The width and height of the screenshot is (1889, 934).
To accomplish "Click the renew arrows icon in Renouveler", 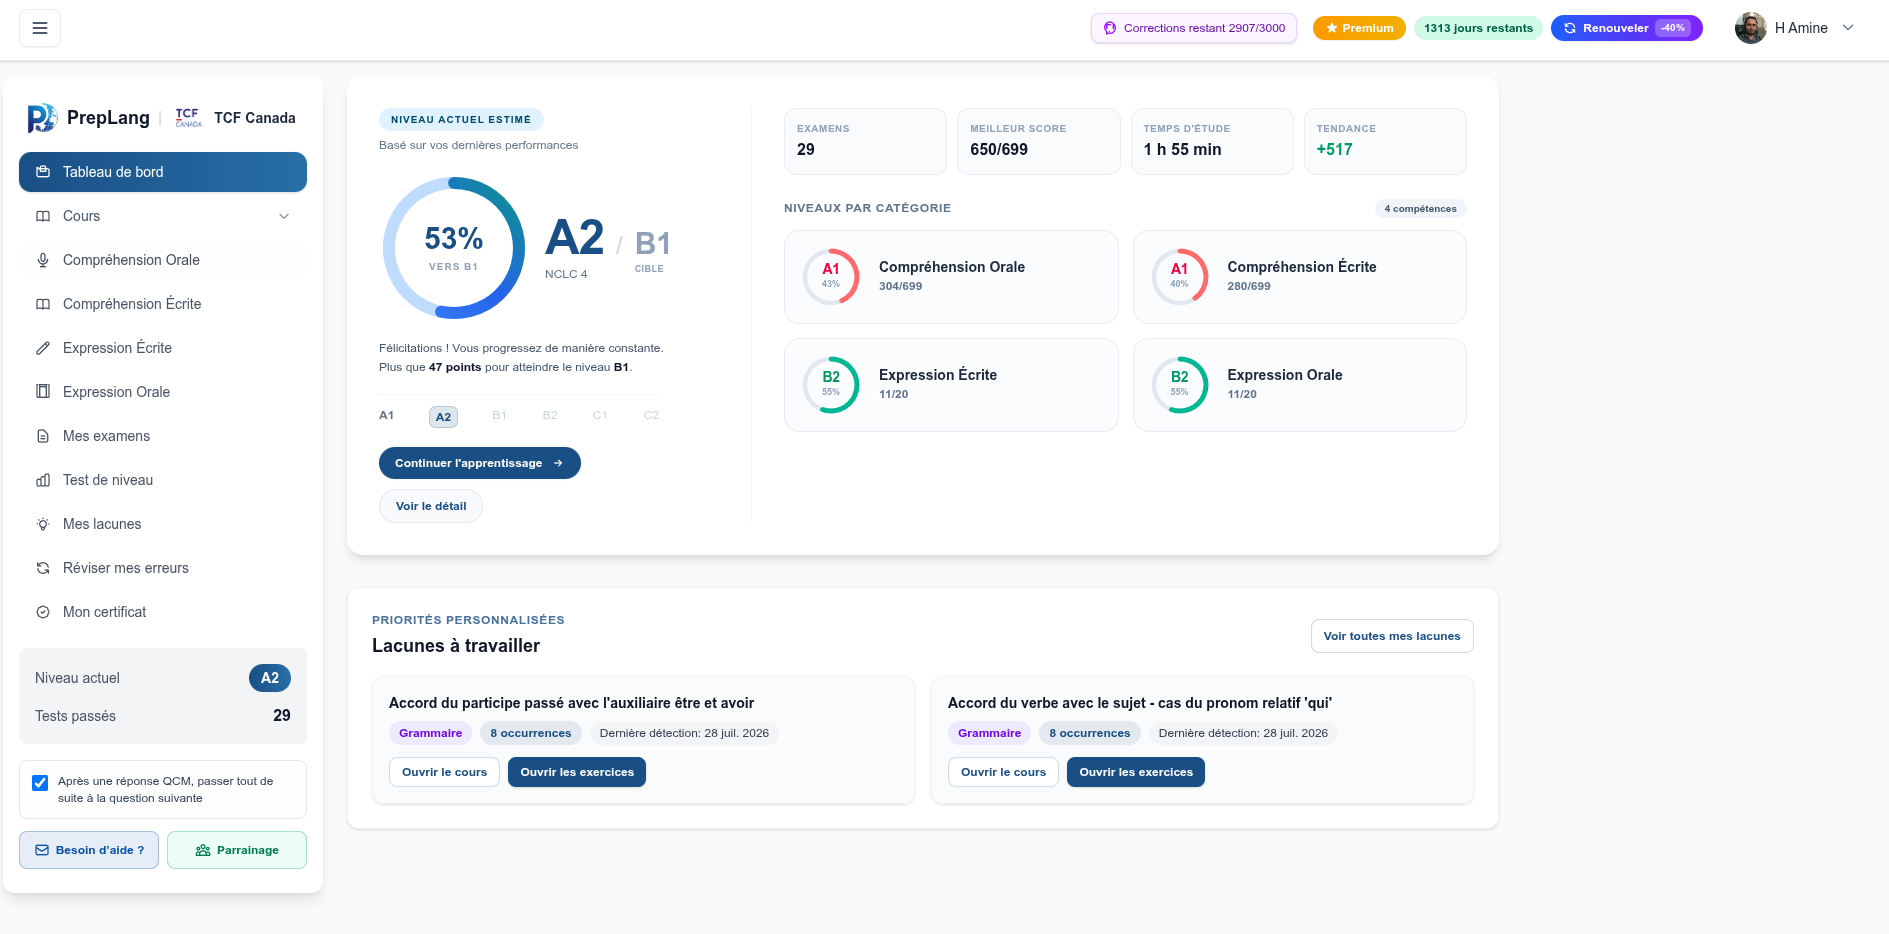I will point(1570,28).
